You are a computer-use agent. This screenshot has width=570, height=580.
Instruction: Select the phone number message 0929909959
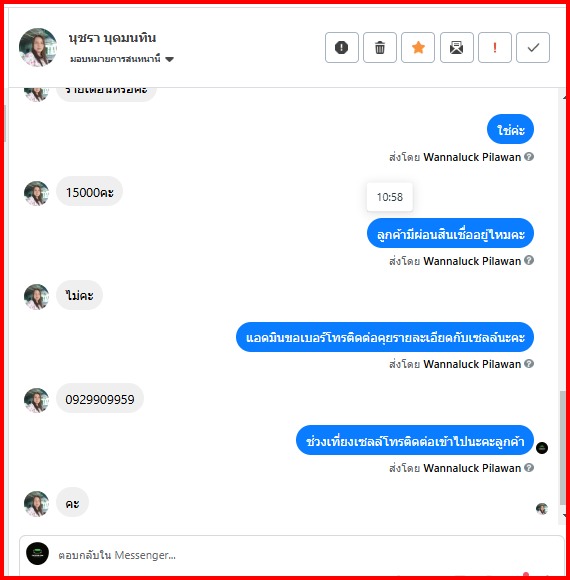(100, 399)
